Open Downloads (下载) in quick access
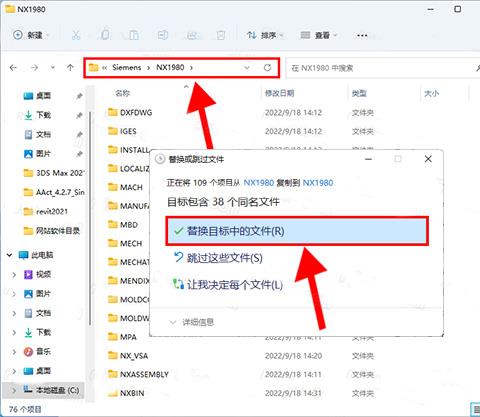The image size is (480, 417). [37, 115]
